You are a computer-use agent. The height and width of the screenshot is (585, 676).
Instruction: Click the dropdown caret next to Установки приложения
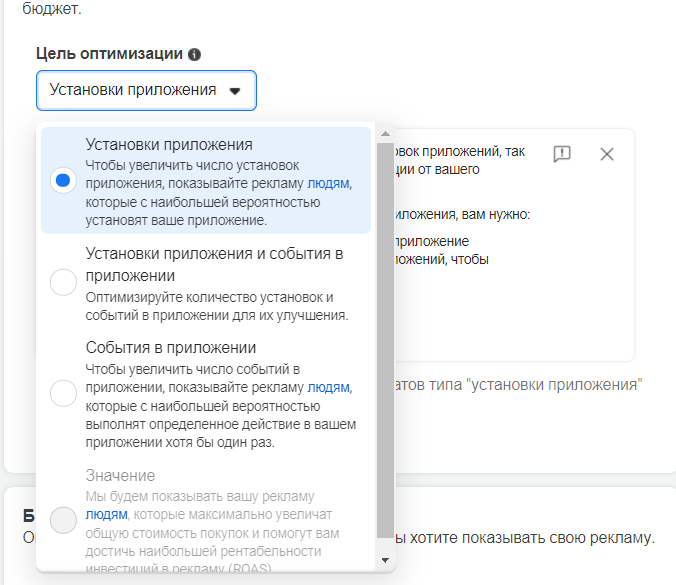(235, 90)
